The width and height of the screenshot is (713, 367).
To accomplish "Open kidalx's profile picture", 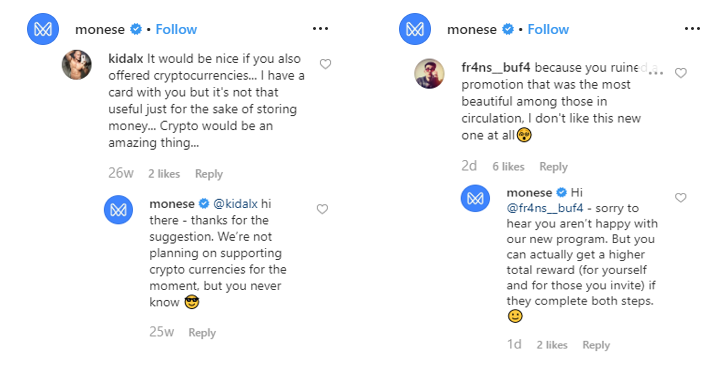I will click(x=76, y=65).
